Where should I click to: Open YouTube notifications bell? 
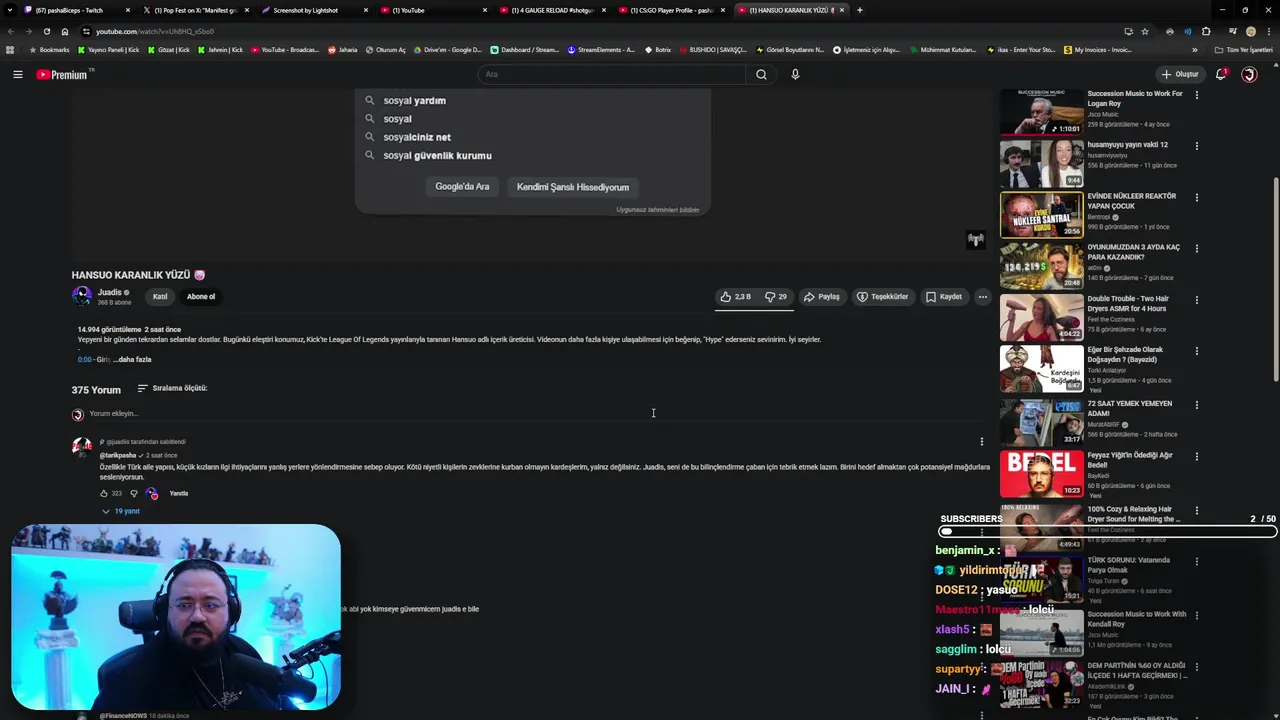[1221, 74]
